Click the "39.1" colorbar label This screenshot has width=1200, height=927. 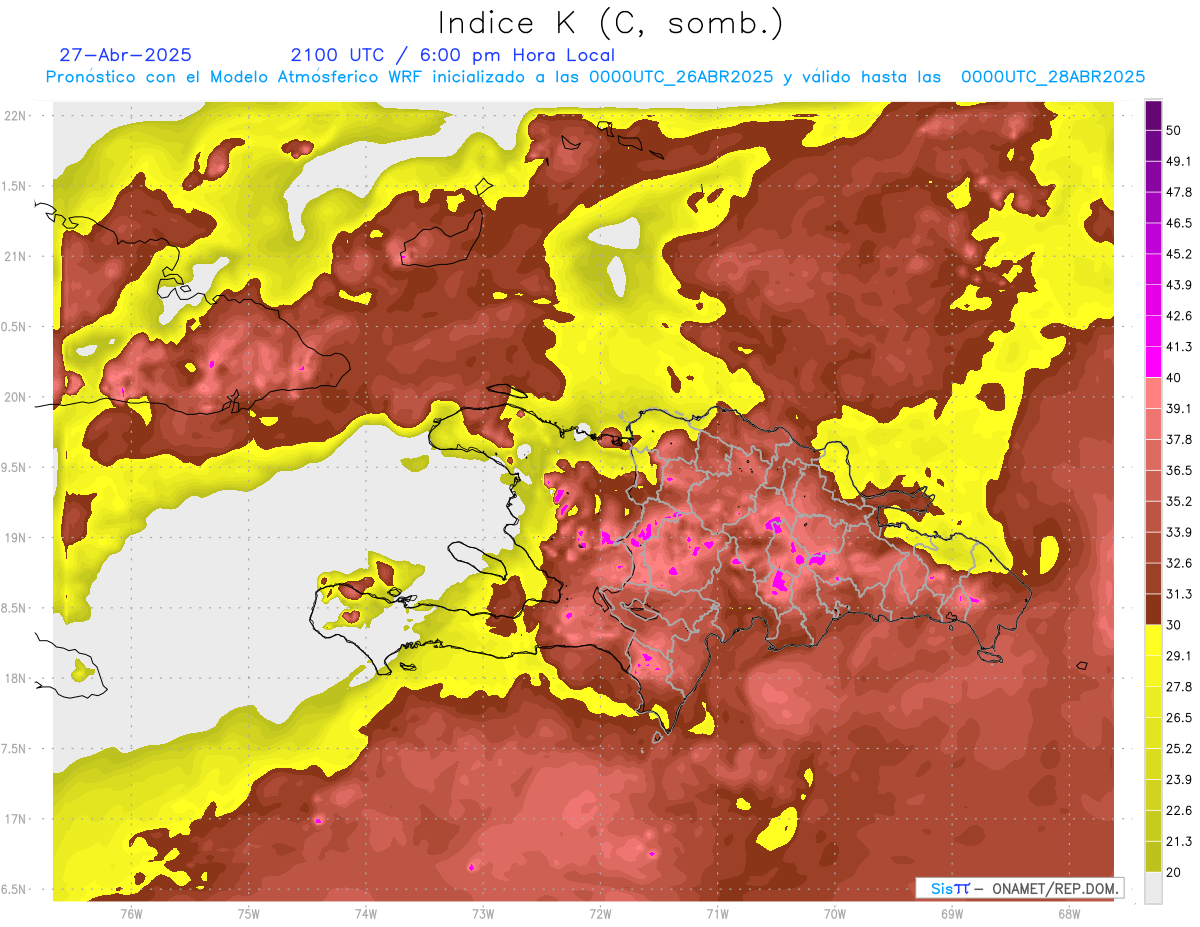tap(1179, 409)
